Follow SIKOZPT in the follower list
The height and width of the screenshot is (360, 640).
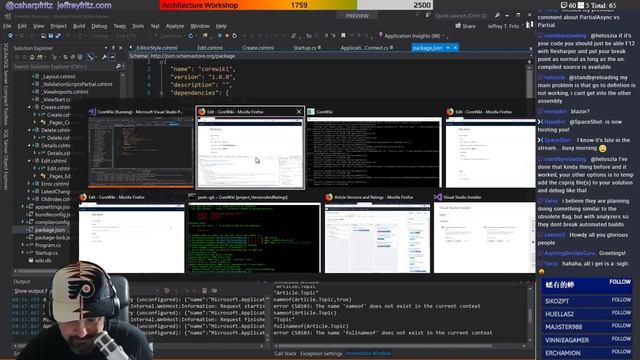coord(621,300)
